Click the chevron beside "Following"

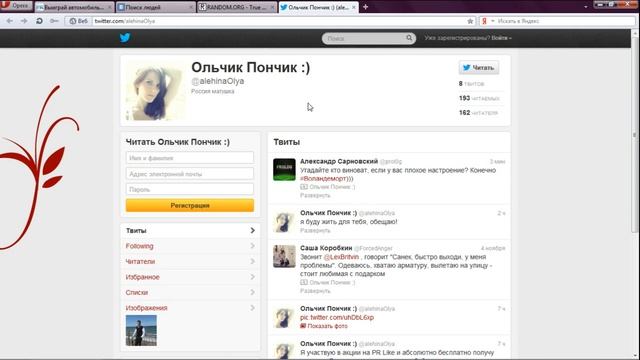point(252,246)
